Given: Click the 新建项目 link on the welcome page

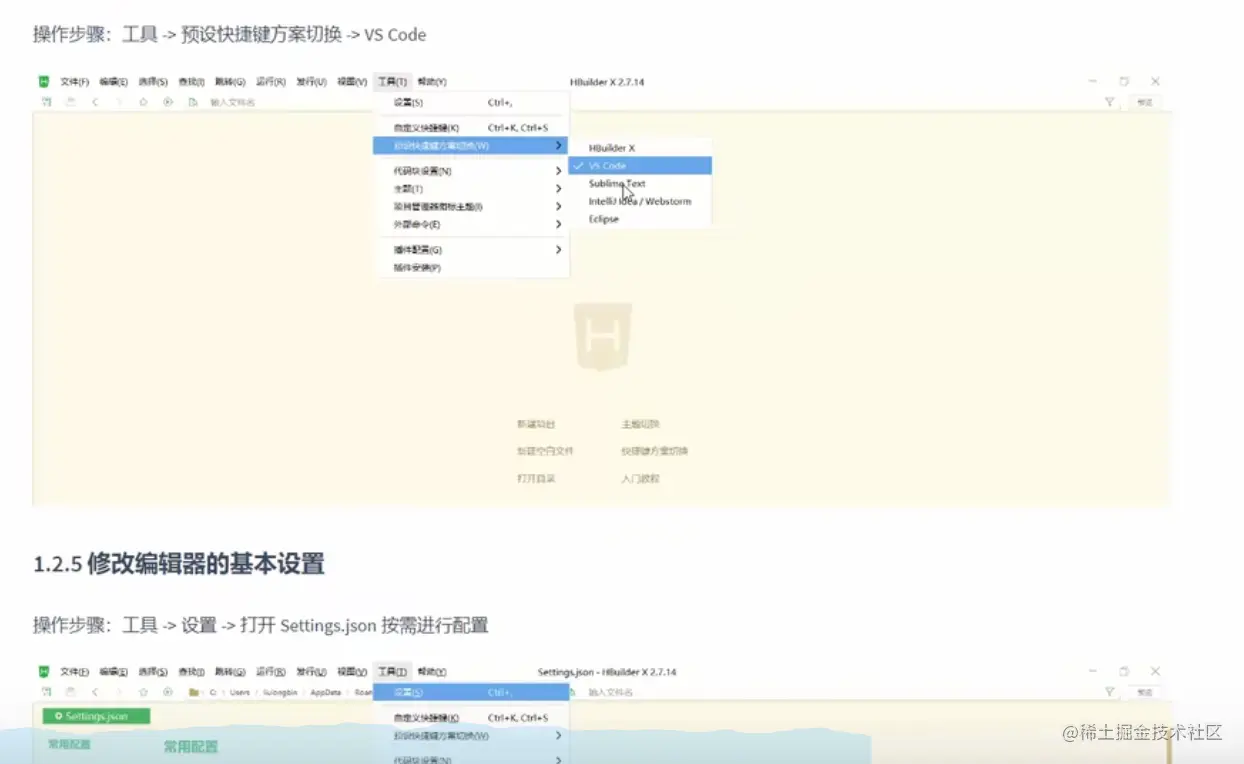Looking at the screenshot, I should [536, 424].
